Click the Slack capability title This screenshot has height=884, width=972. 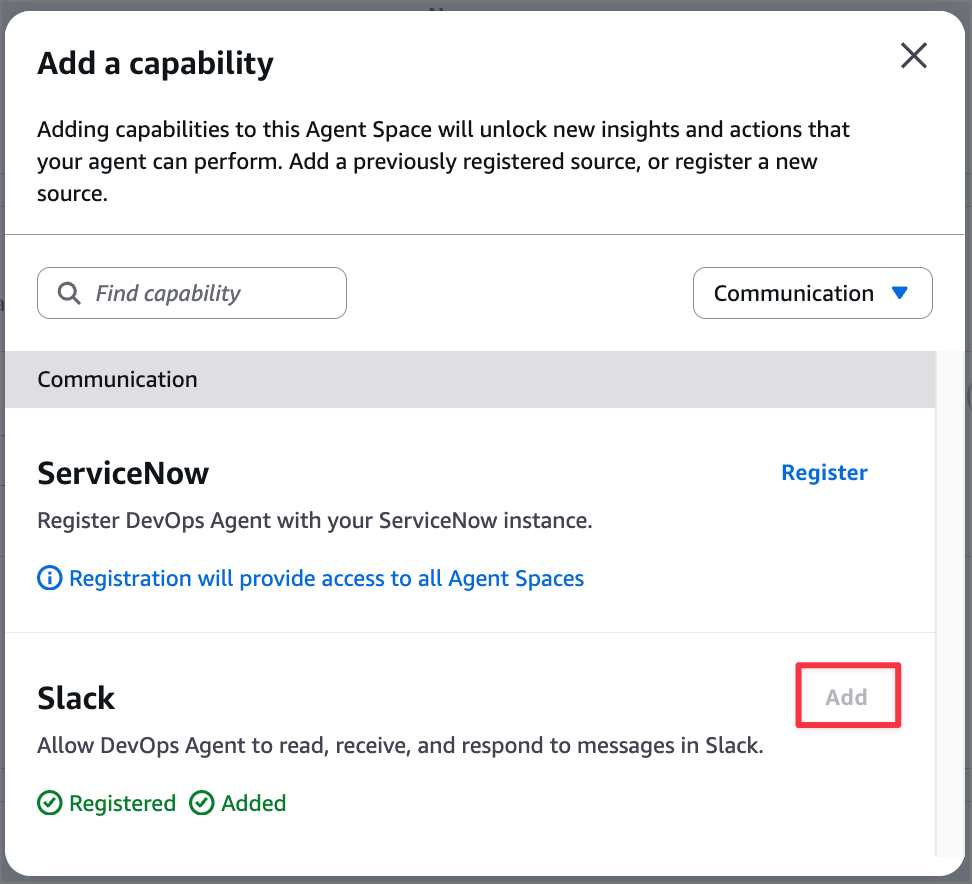pyautogui.click(x=76, y=697)
